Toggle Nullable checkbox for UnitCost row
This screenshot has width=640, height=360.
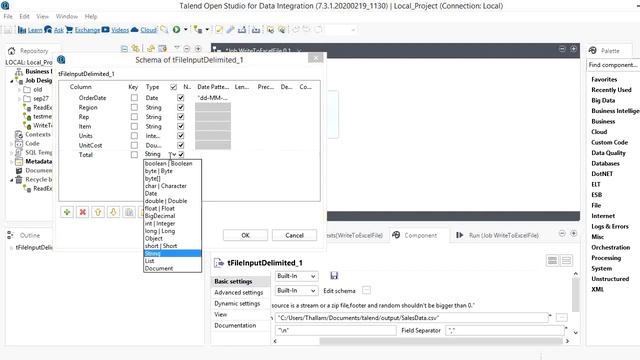click(x=180, y=145)
